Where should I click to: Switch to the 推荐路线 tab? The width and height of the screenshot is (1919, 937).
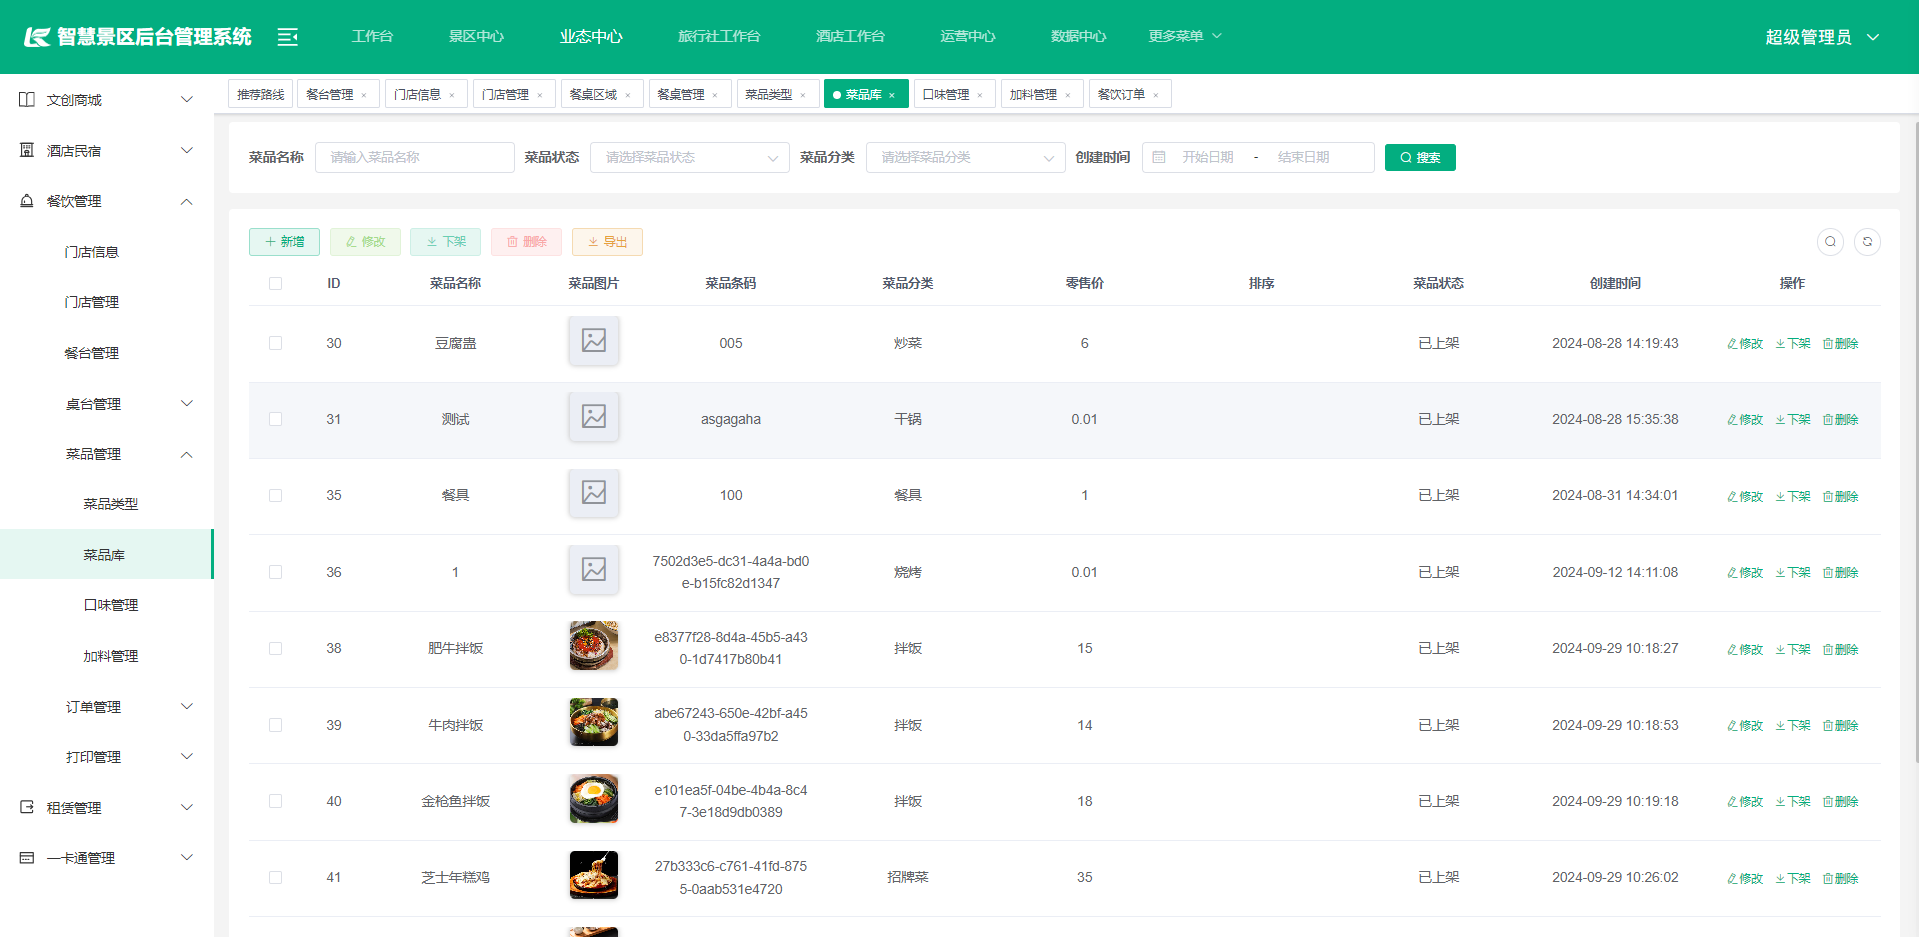point(260,95)
